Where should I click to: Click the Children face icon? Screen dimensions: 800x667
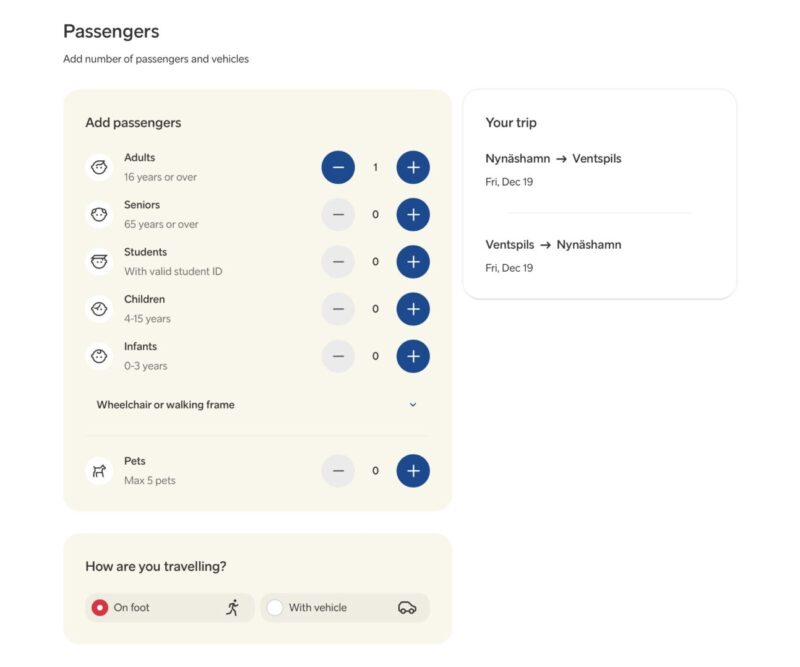point(99,309)
